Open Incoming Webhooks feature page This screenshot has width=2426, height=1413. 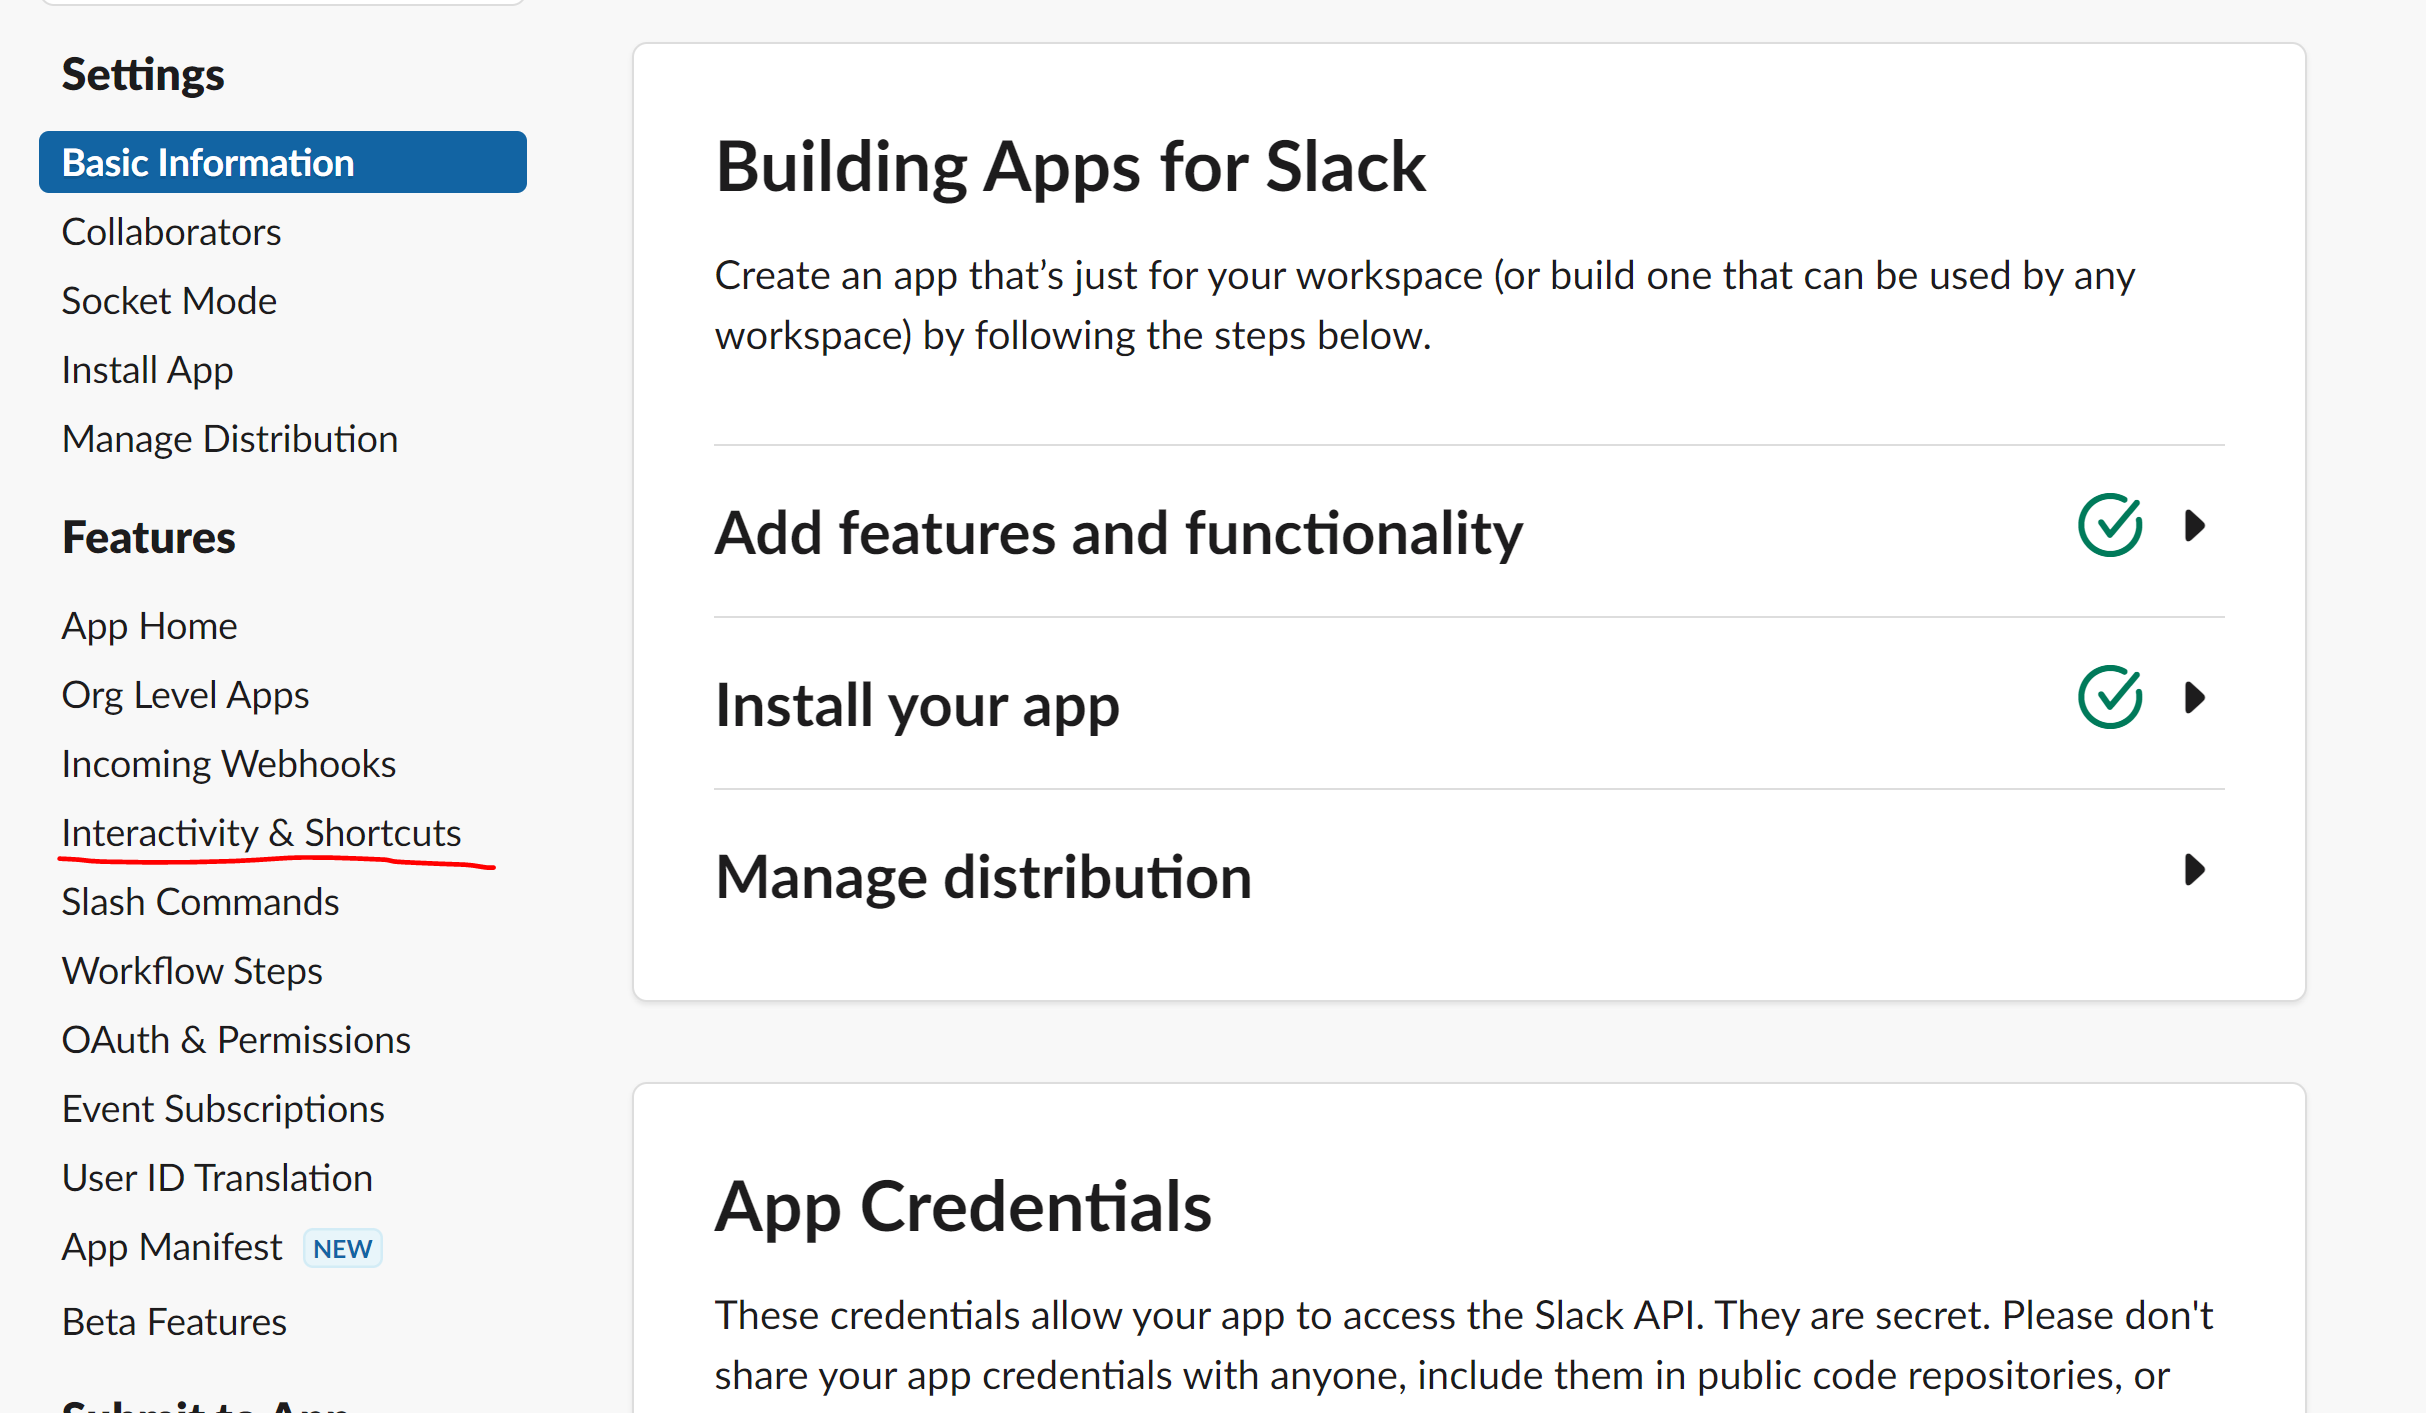(x=229, y=764)
